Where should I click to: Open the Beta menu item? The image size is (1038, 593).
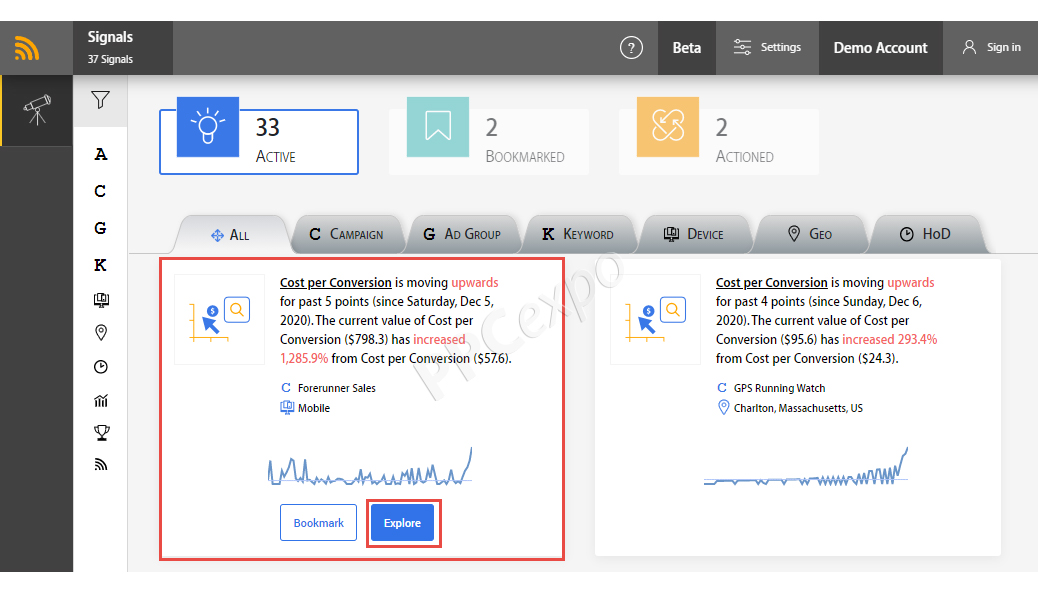click(x=686, y=48)
